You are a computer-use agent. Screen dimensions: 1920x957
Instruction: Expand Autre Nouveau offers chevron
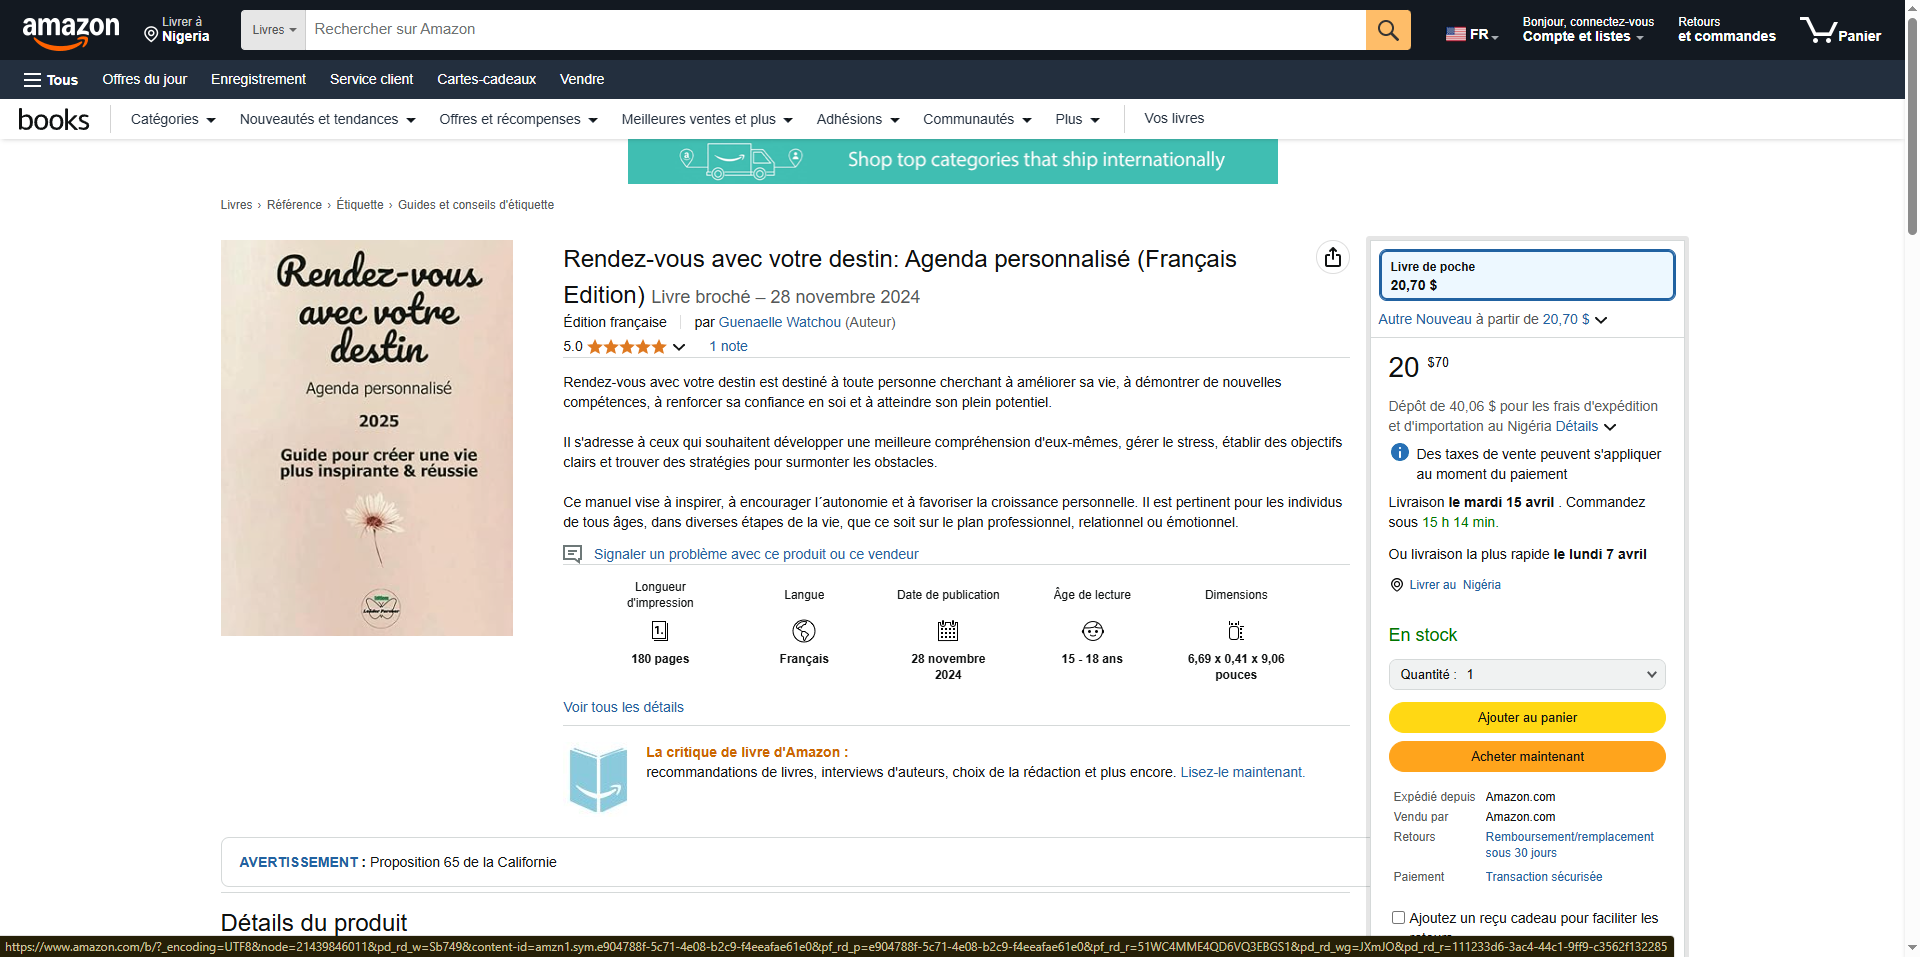pyautogui.click(x=1601, y=320)
